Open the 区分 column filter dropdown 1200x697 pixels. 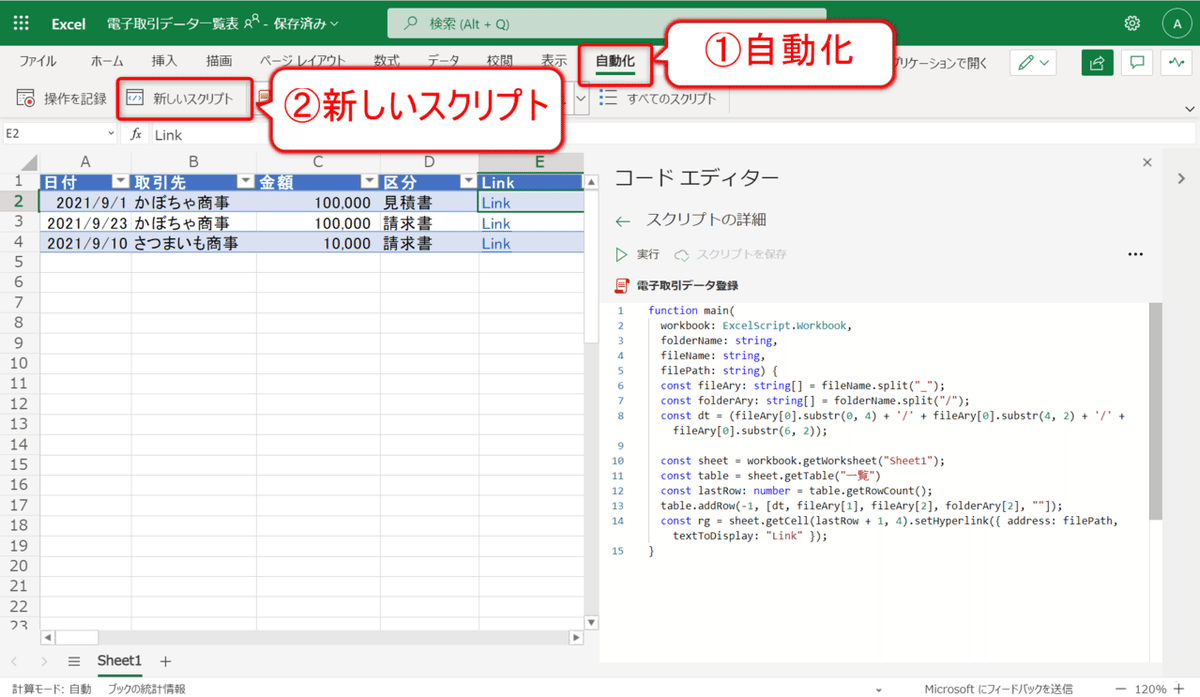468,182
